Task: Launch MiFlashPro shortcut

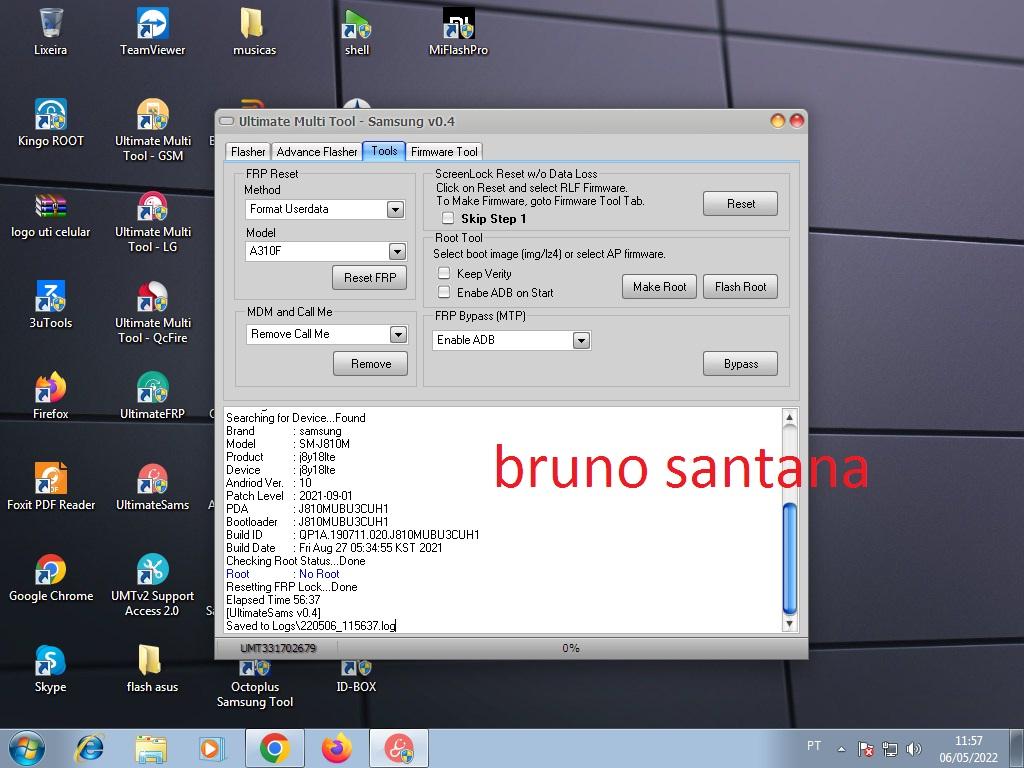Action: (458, 31)
